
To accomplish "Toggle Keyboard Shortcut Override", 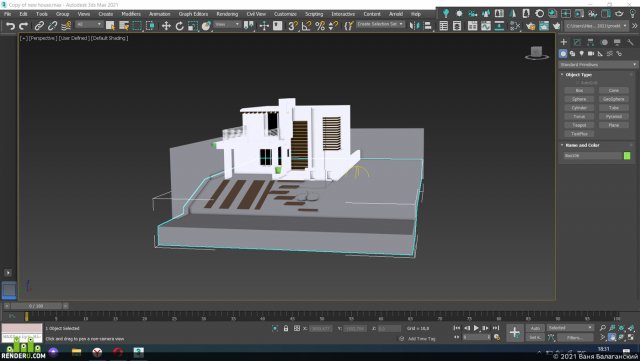I will tap(278, 26).
